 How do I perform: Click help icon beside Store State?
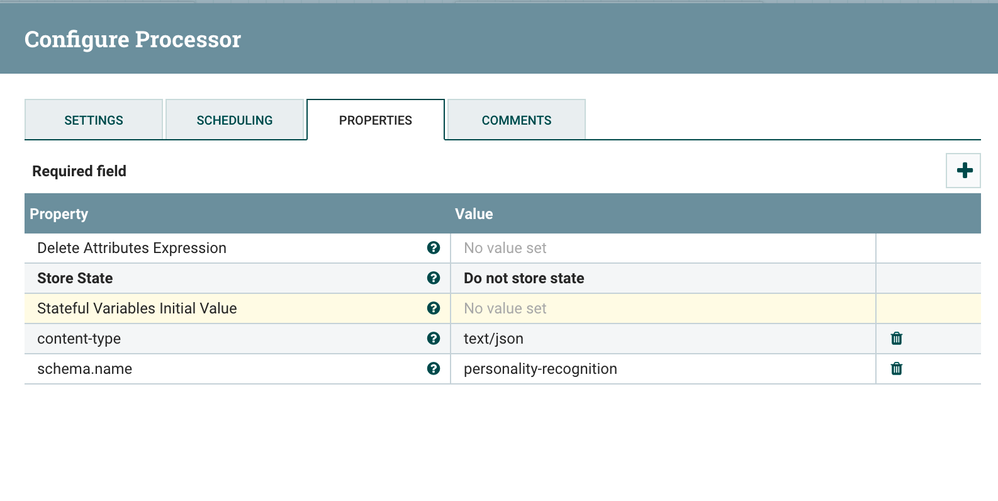pyautogui.click(x=433, y=278)
